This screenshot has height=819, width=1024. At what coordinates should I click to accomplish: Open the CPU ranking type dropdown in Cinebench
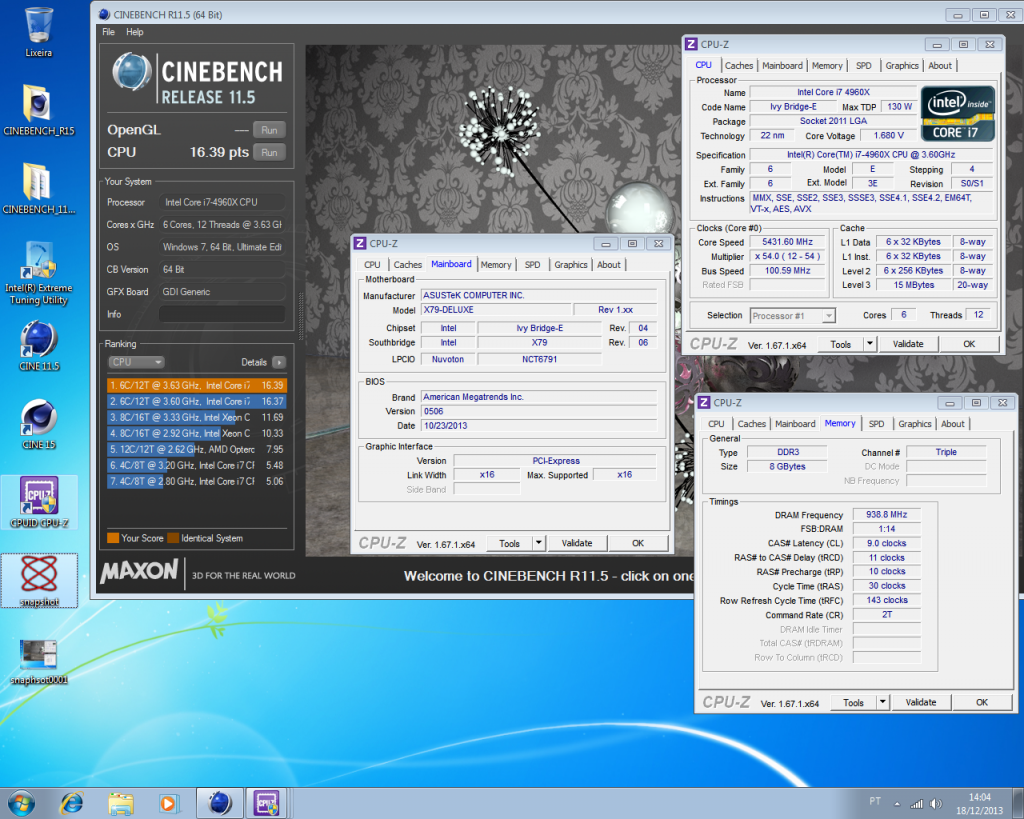[136, 362]
